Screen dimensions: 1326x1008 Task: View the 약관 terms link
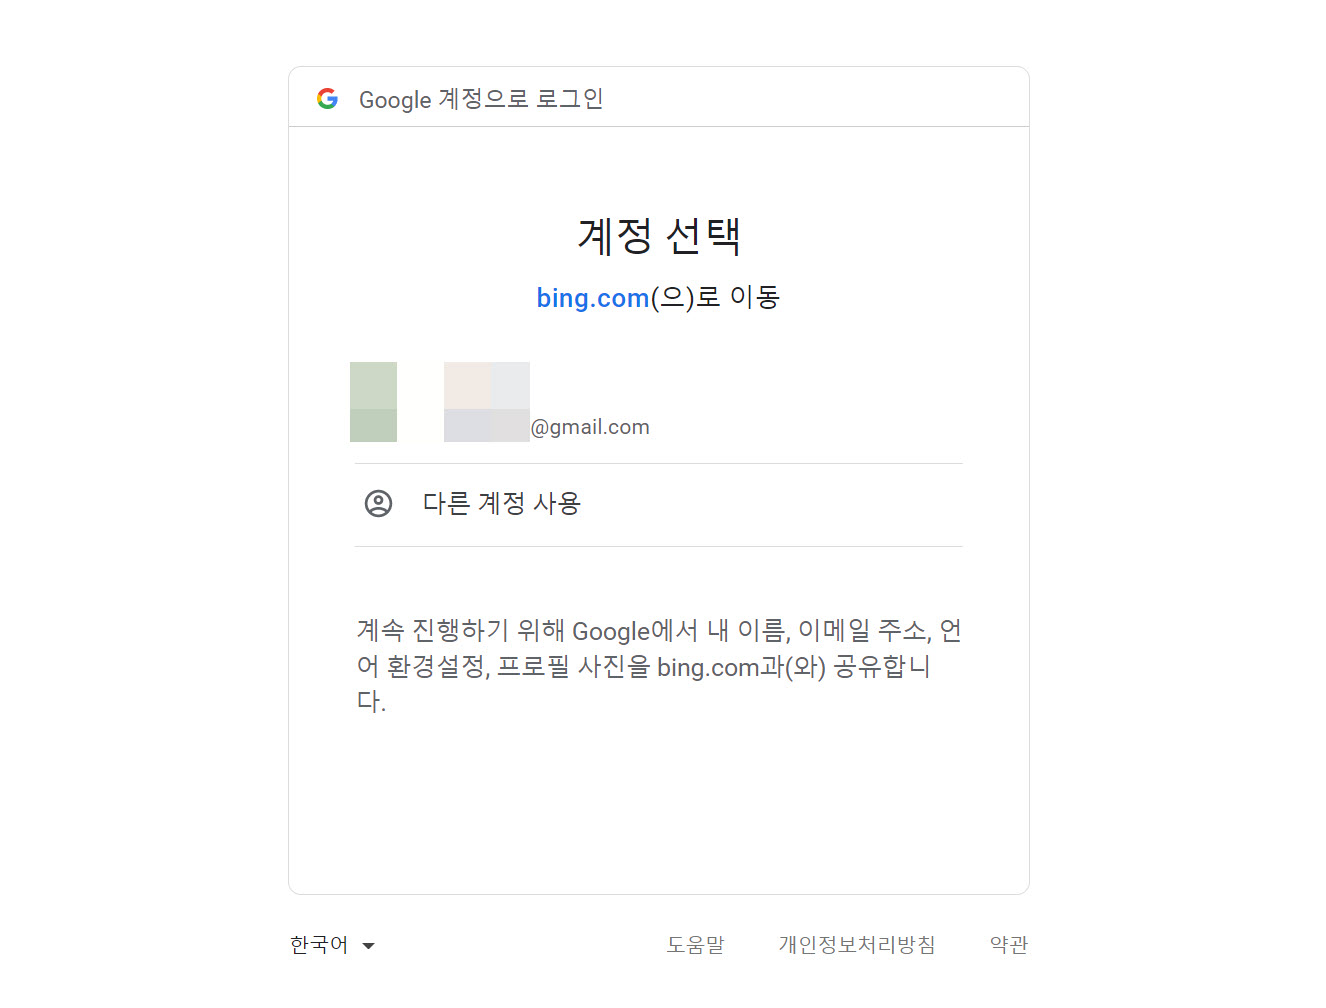click(x=1008, y=944)
